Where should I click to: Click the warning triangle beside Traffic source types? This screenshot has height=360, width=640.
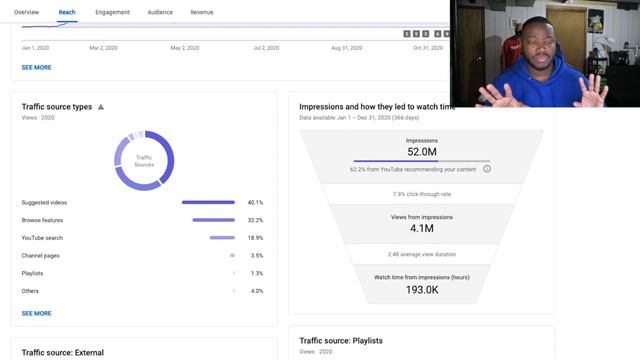pos(101,107)
